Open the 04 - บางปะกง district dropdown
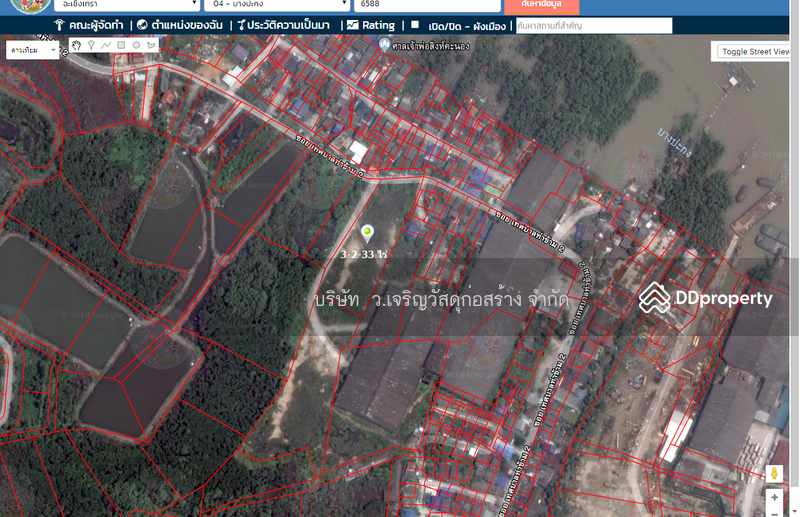This screenshot has height=517, width=800. [x=275, y=5]
